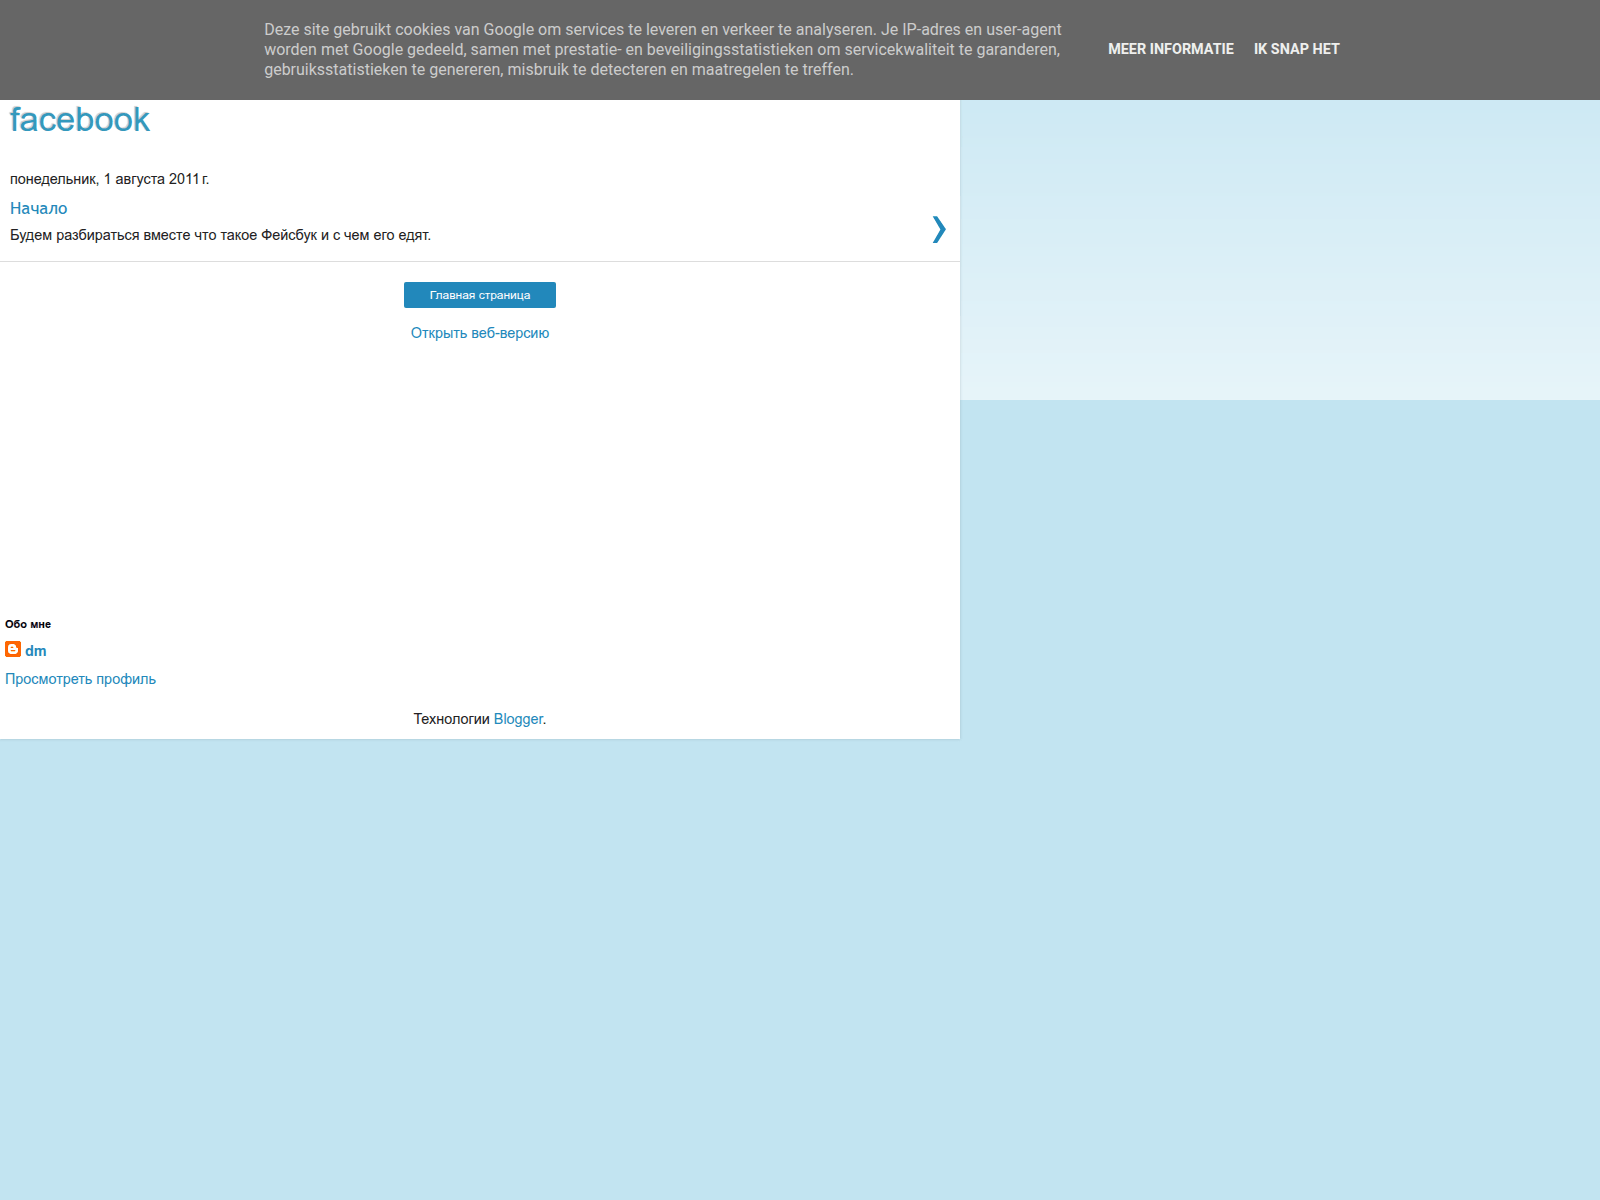Accept cookies with IK SNAP HET
1600x1200 pixels.
pyautogui.click(x=1296, y=49)
